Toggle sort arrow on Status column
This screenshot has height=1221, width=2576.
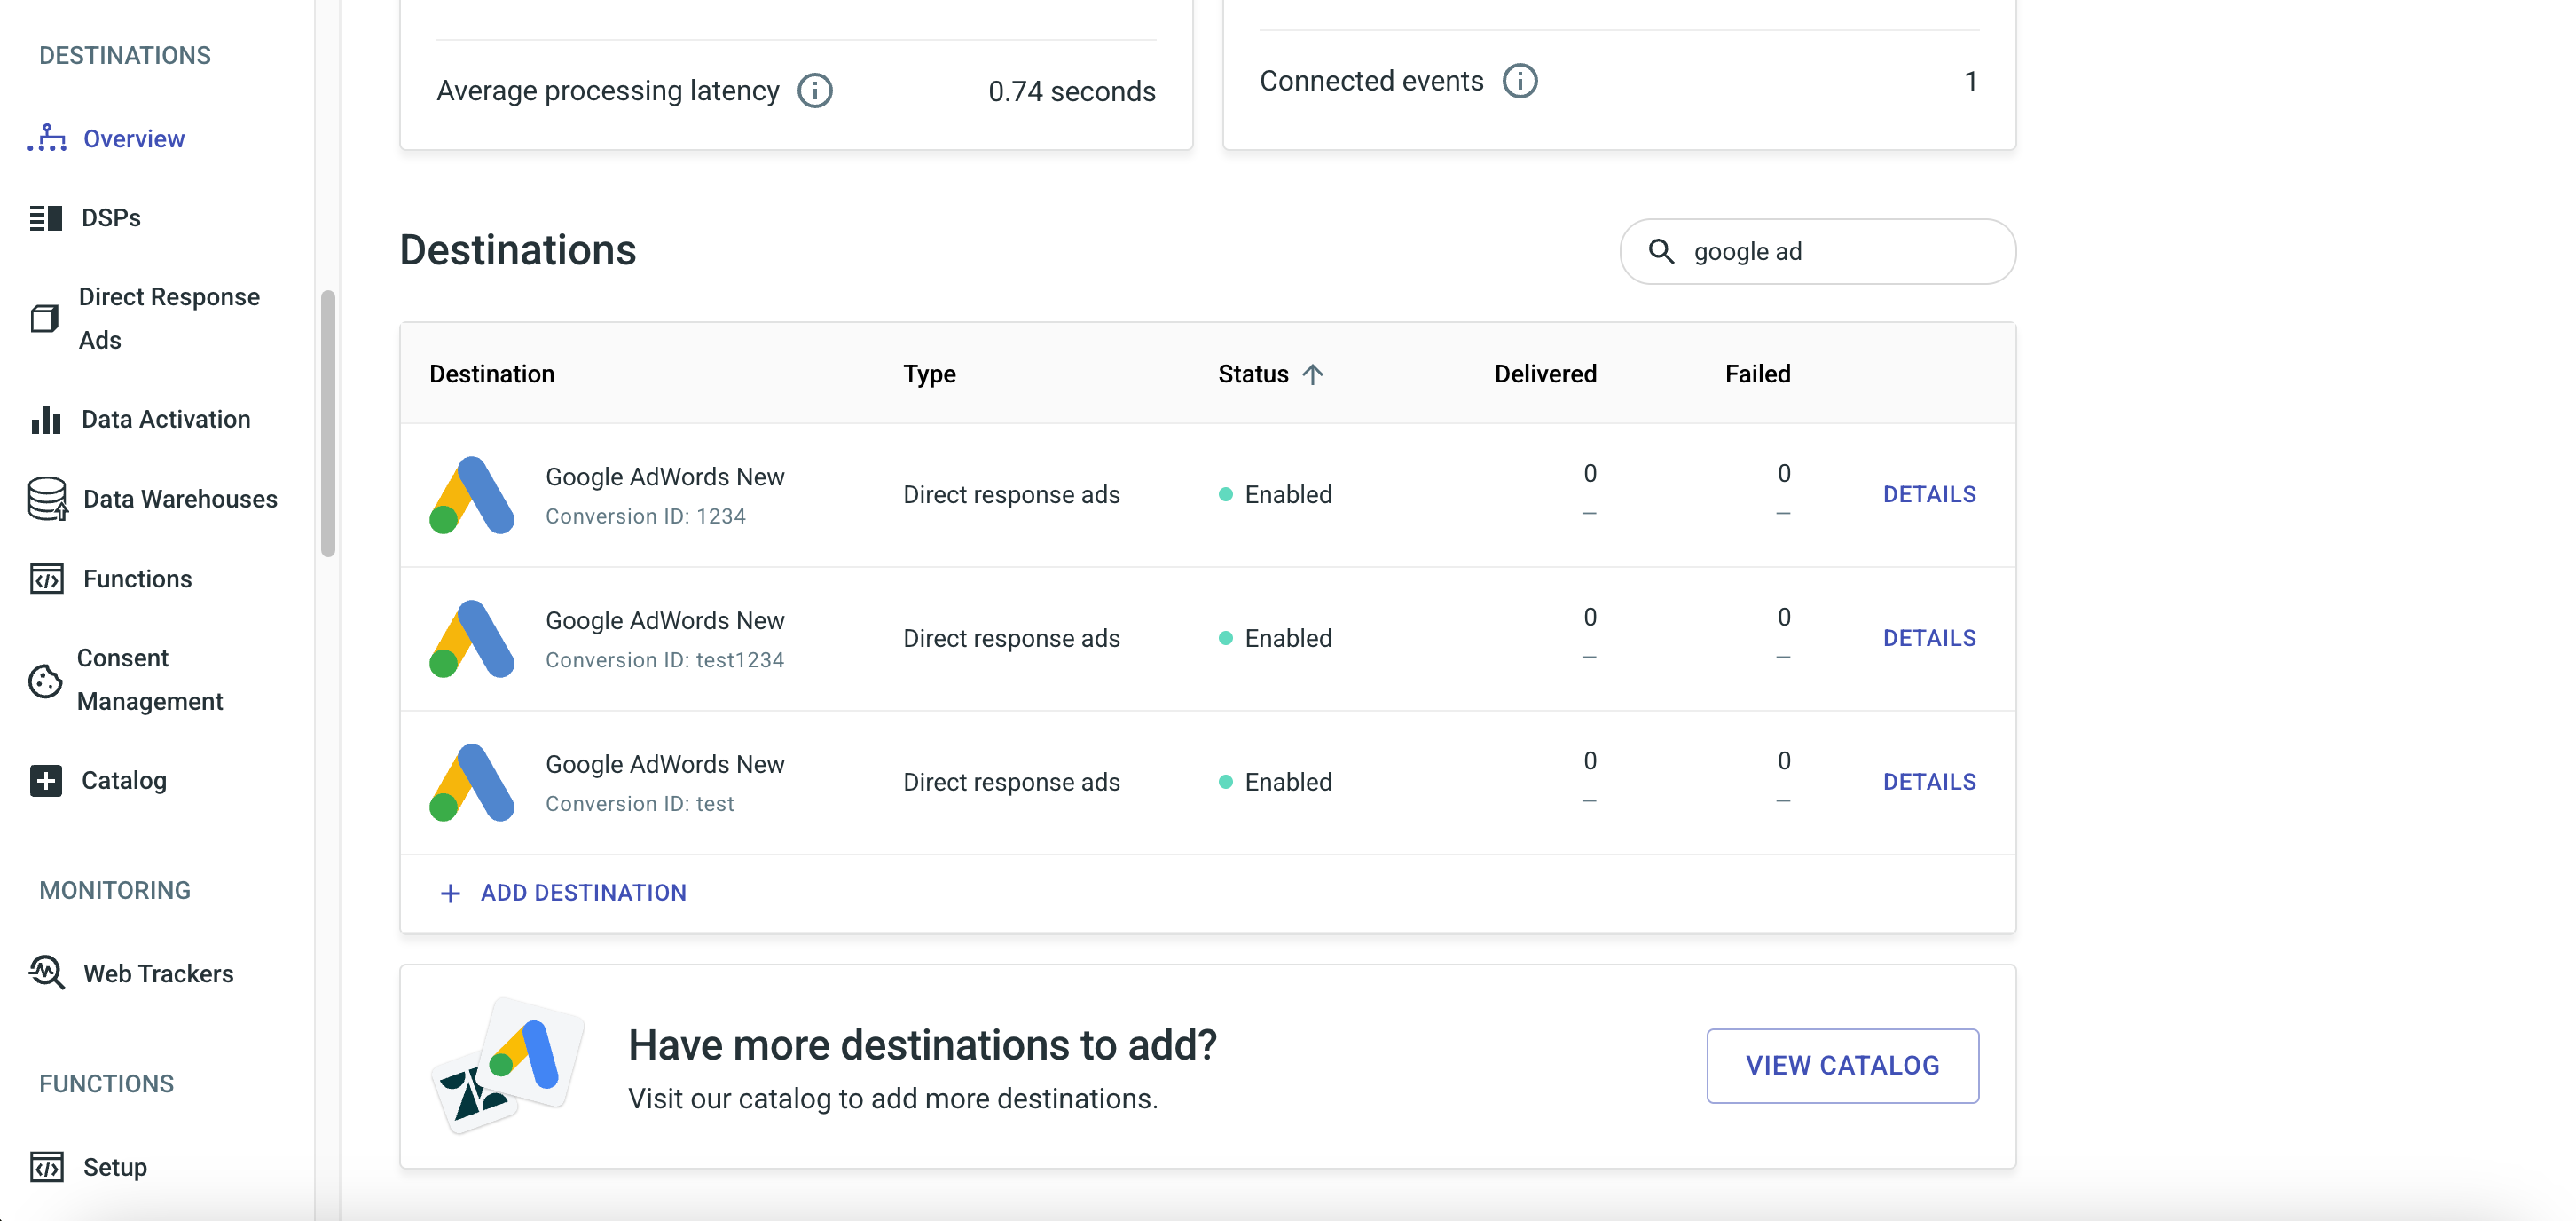(x=1313, y=374)
